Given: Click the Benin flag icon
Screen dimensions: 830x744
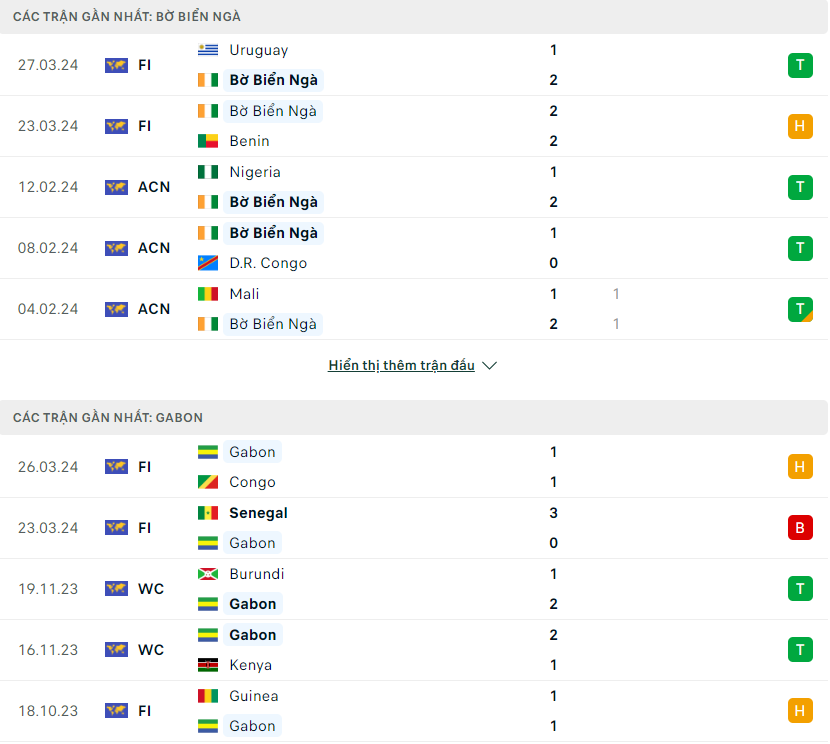Looking at the screenshot, I should (x=208, y=141).
